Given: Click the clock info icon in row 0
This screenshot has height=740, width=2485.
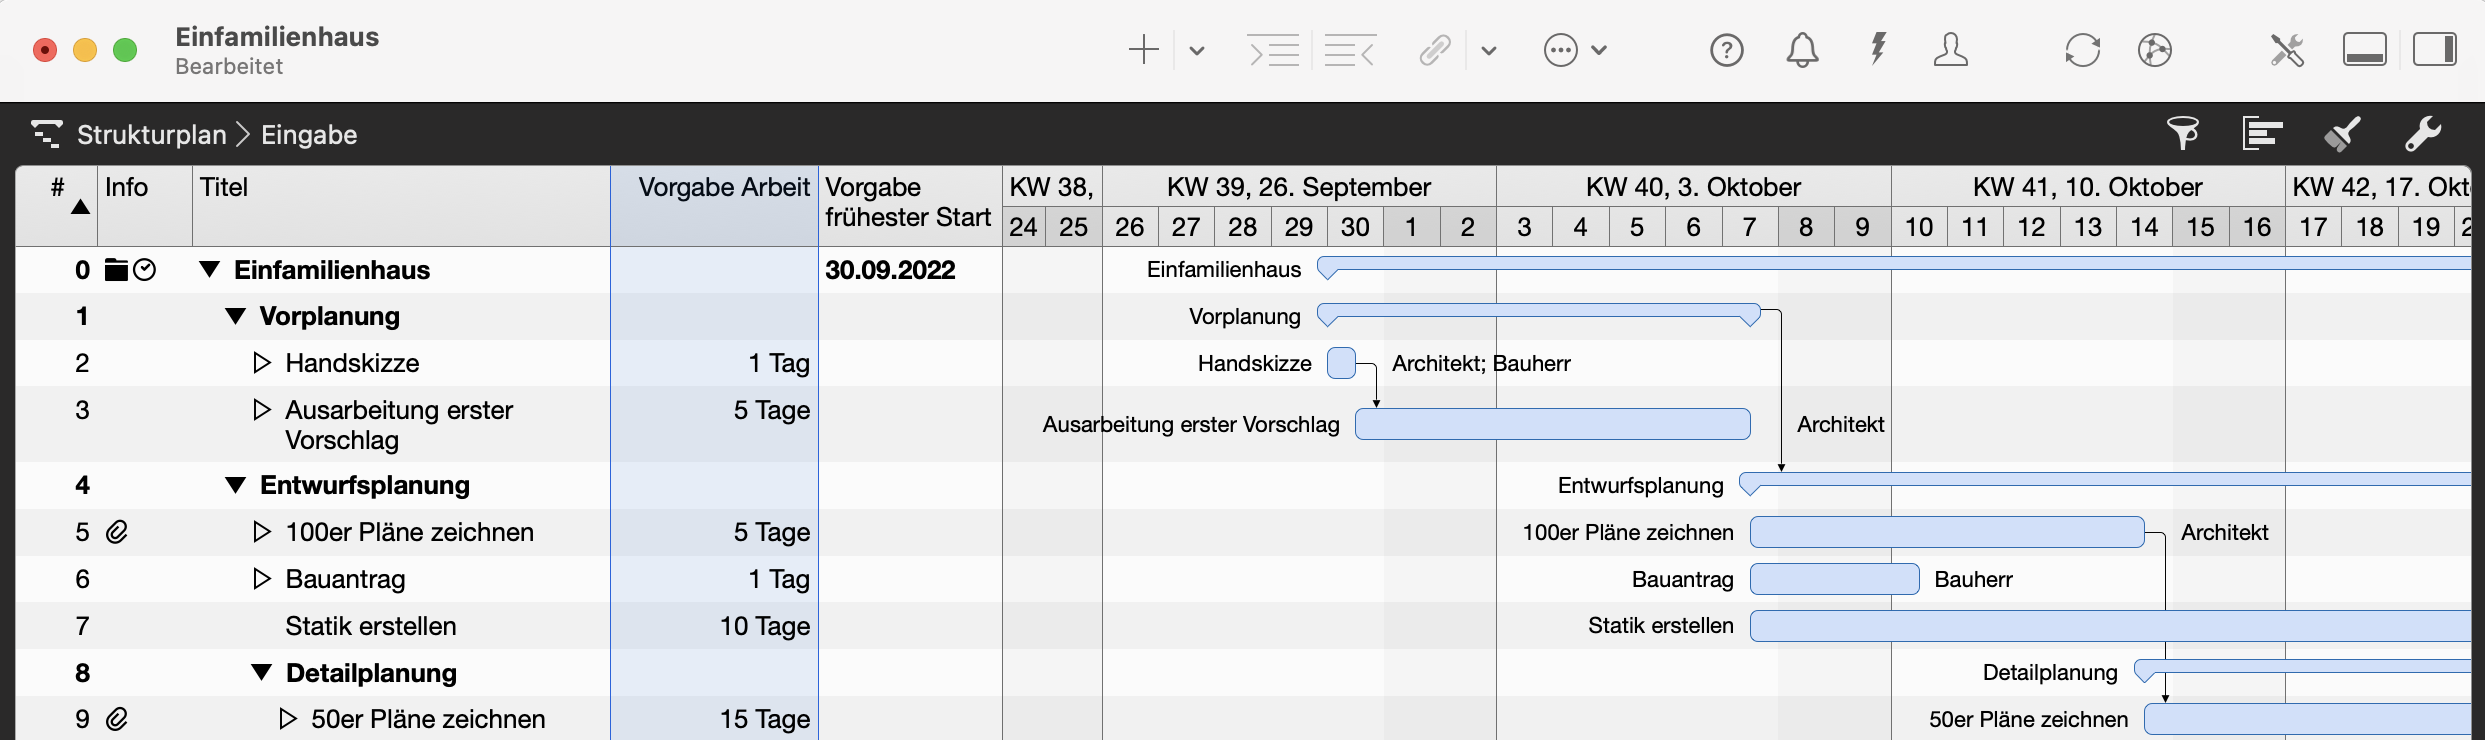Looking at the screenshot, I should point(145,270).
